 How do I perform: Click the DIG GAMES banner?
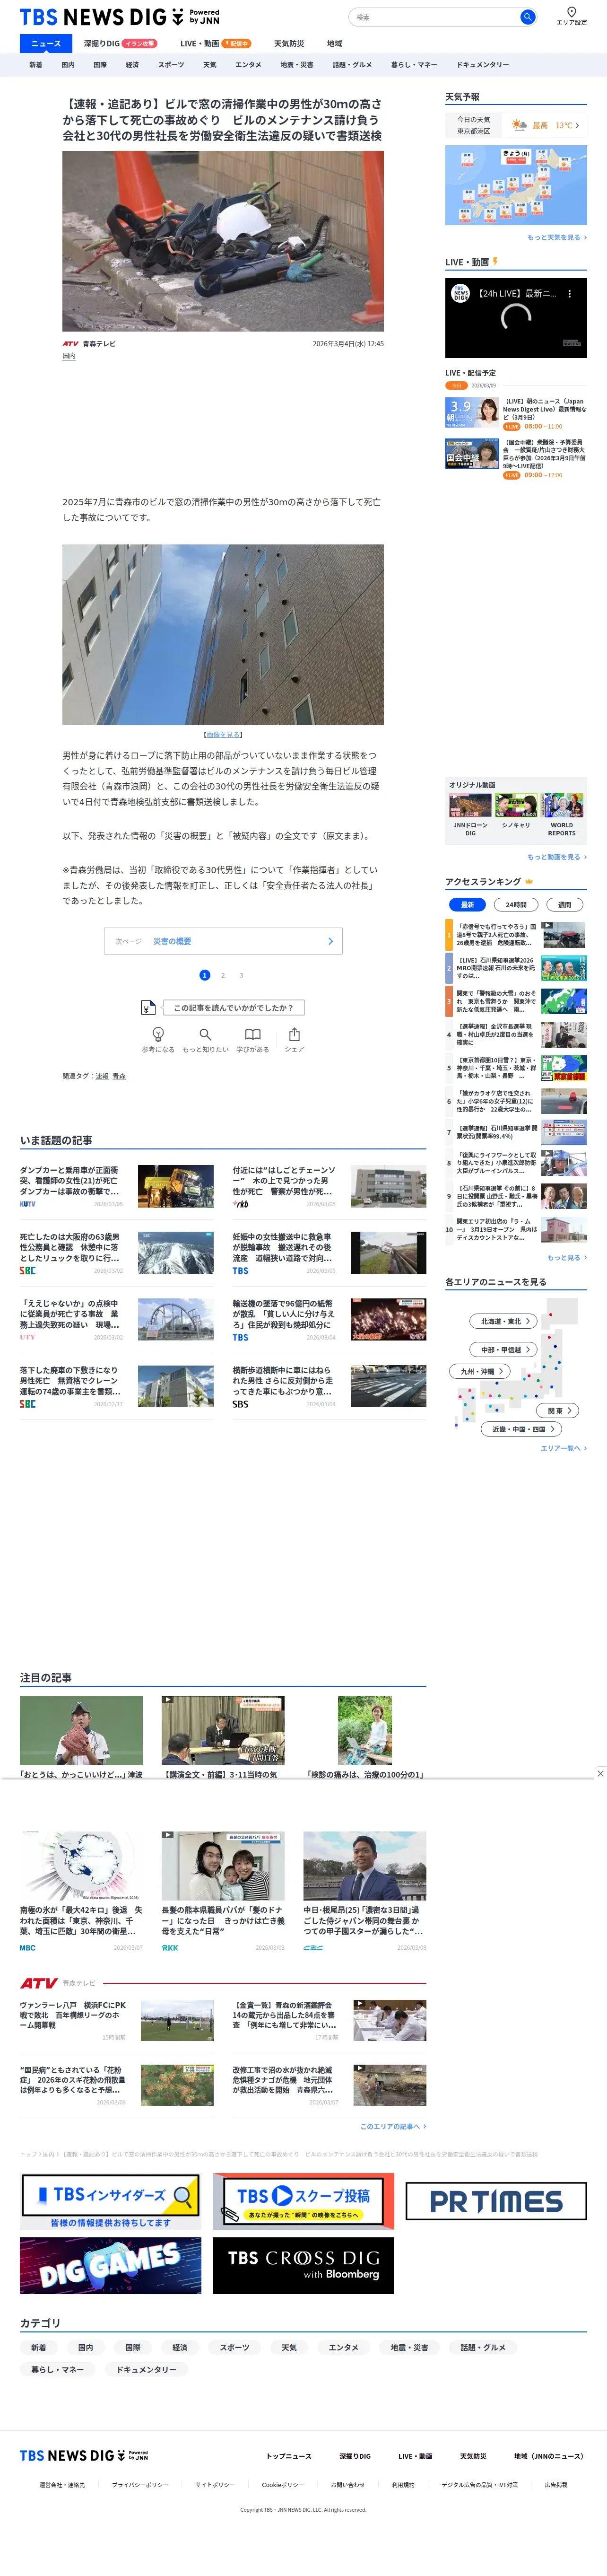tap(110, 2265)
